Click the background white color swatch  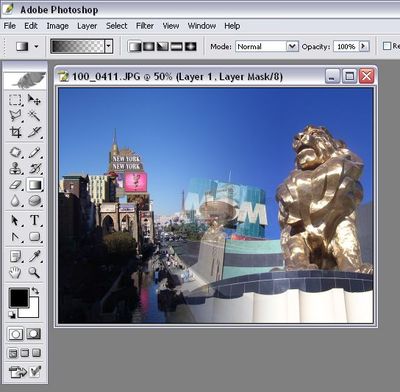click(x=33, y=312)
